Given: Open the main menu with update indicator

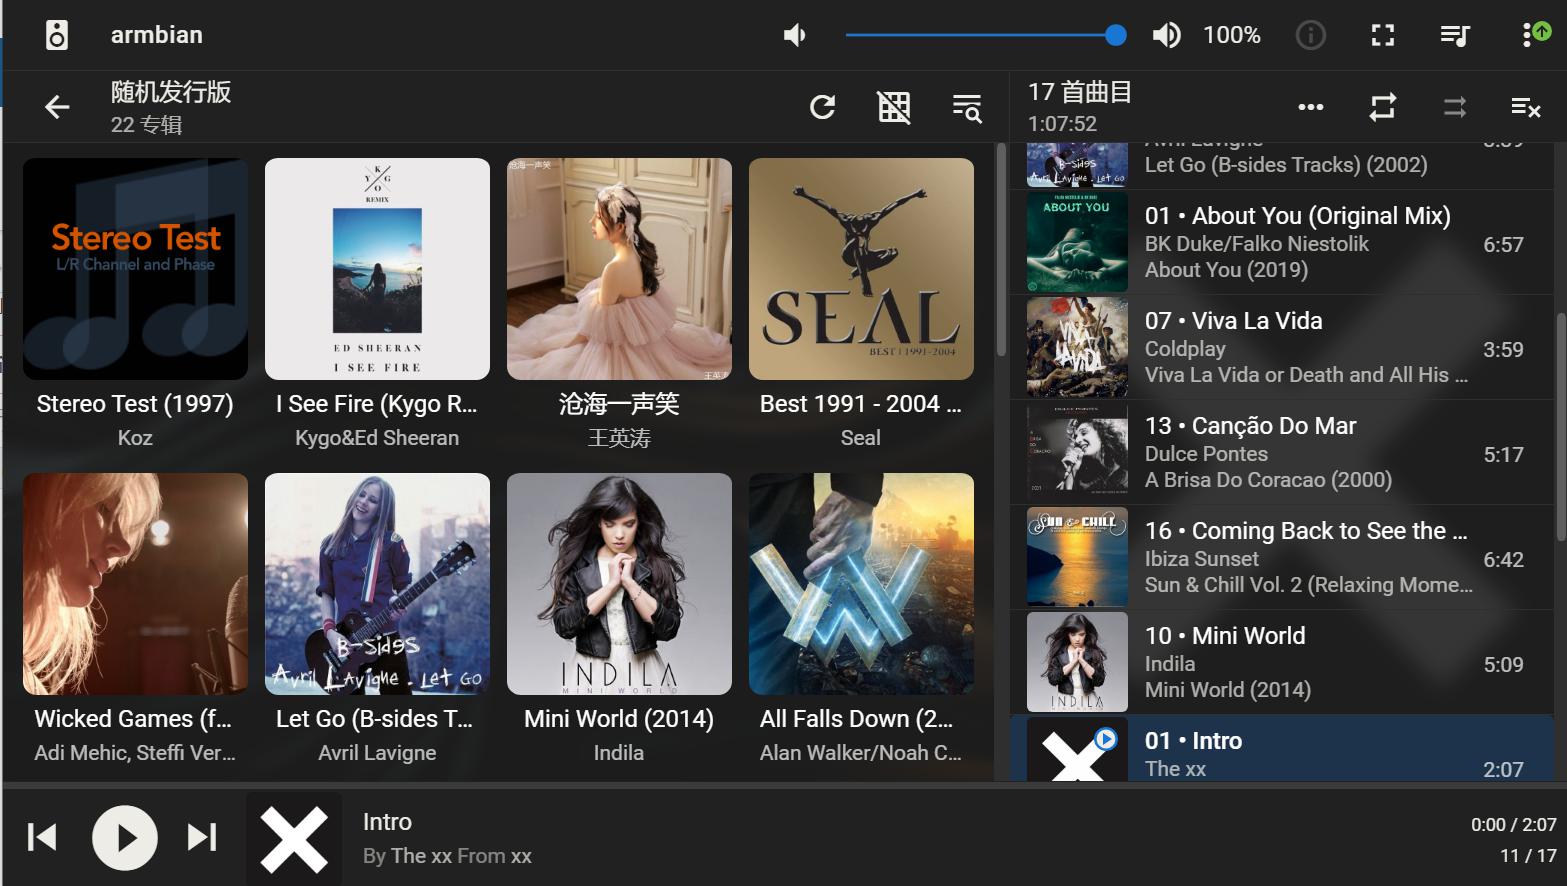Looking at the screenshot, I should click(x=1535, y=34).
